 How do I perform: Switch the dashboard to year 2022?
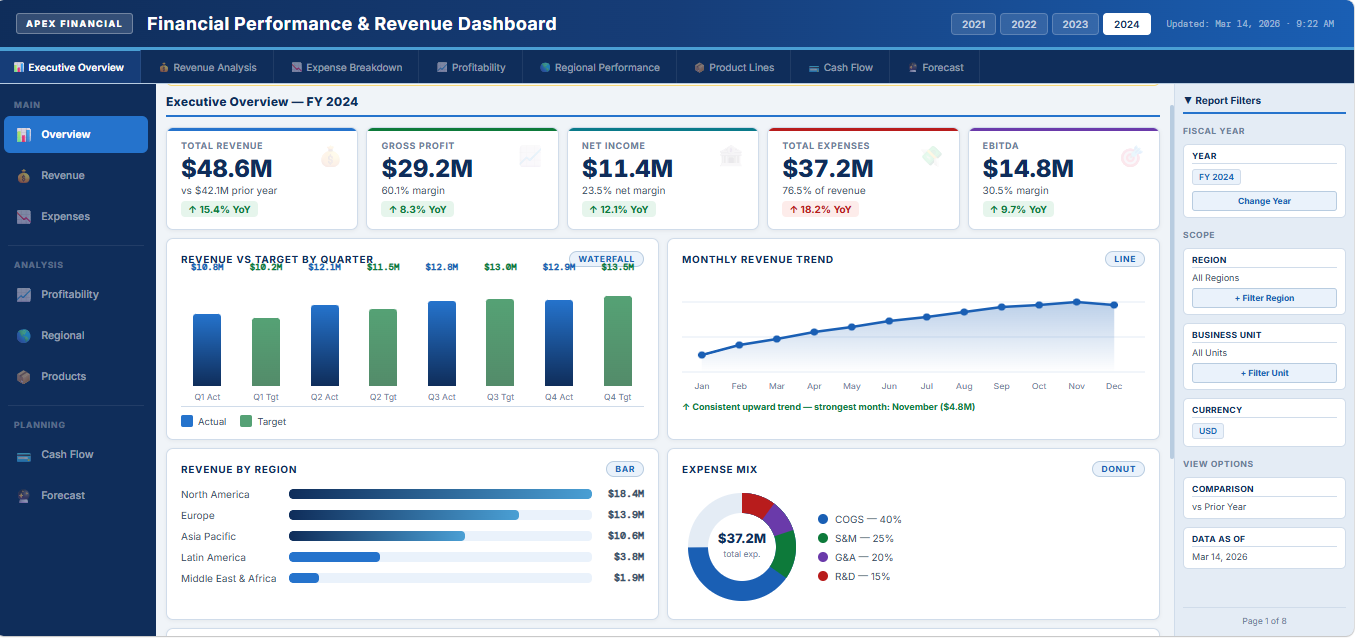coord(1024,24)
